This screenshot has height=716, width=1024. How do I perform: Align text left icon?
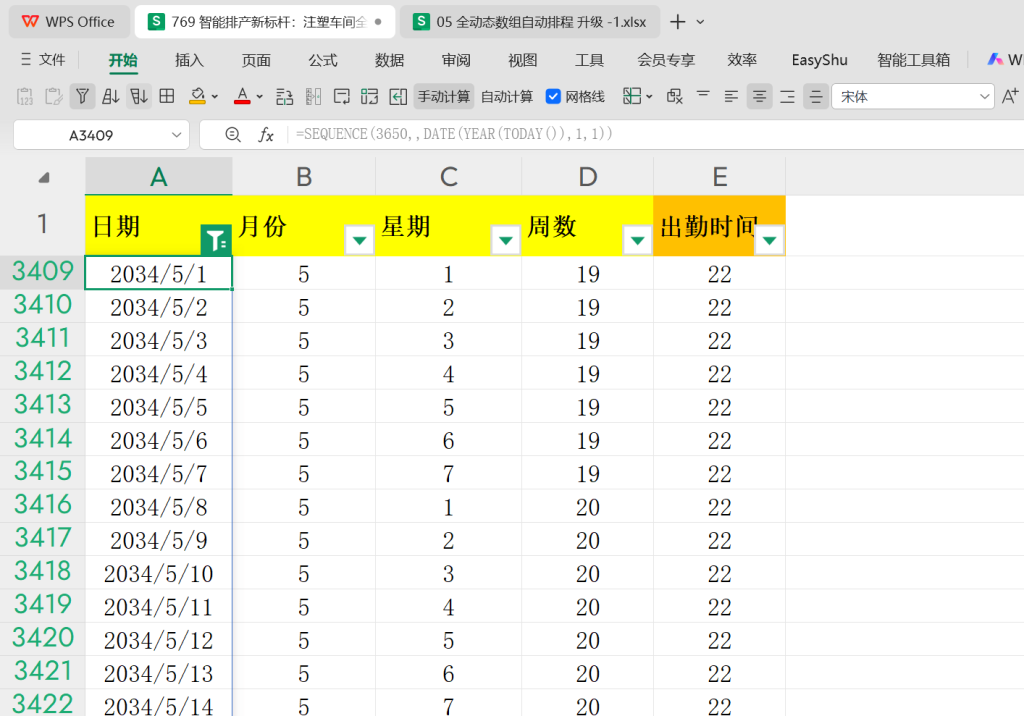coord(731,97)
